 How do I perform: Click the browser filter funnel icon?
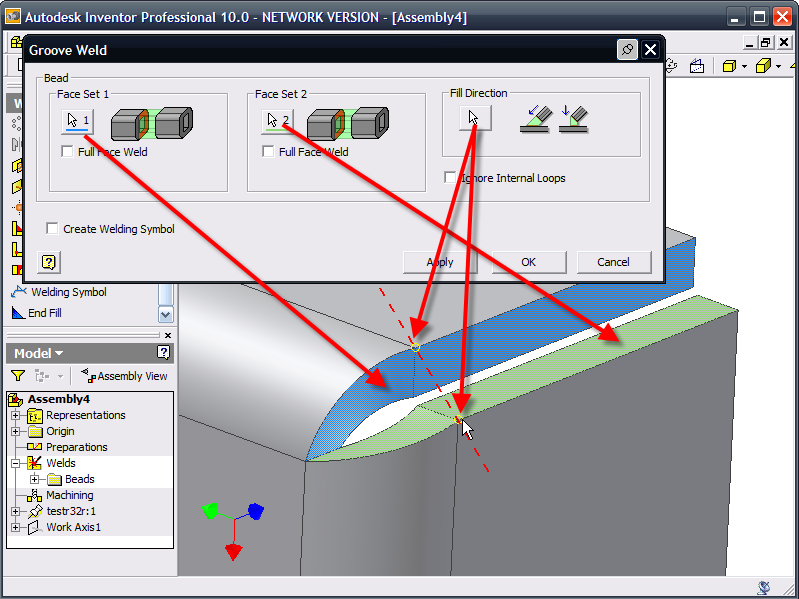pos(18,376)
